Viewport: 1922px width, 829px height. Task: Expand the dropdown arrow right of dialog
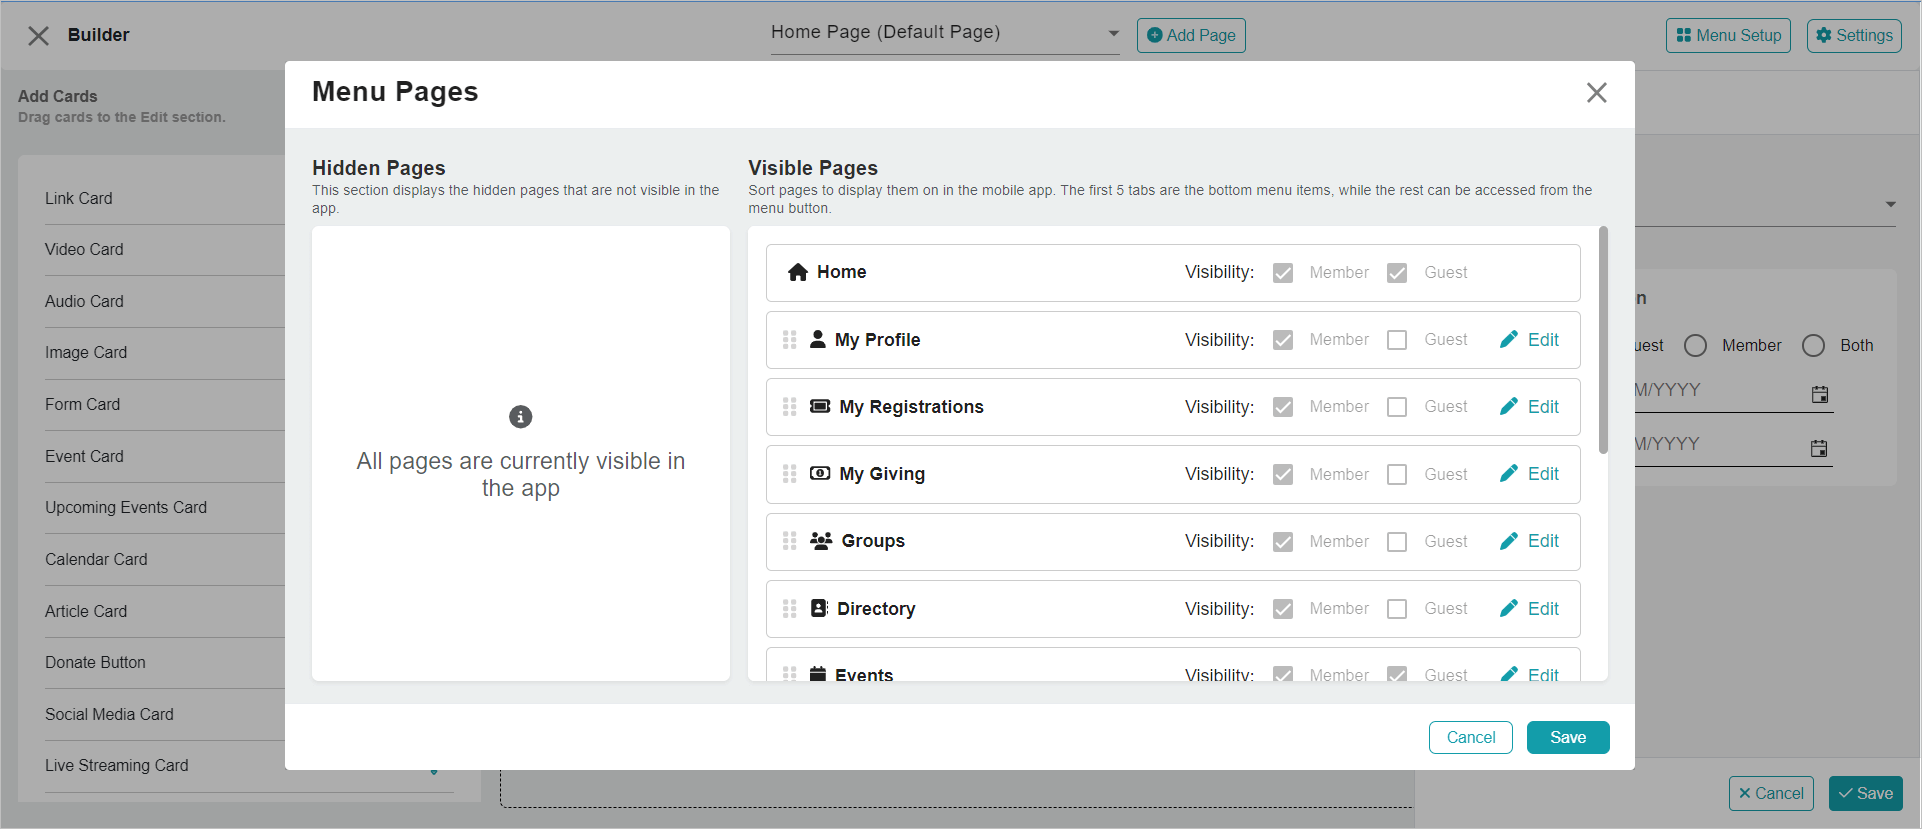(x=1890, y=204)
